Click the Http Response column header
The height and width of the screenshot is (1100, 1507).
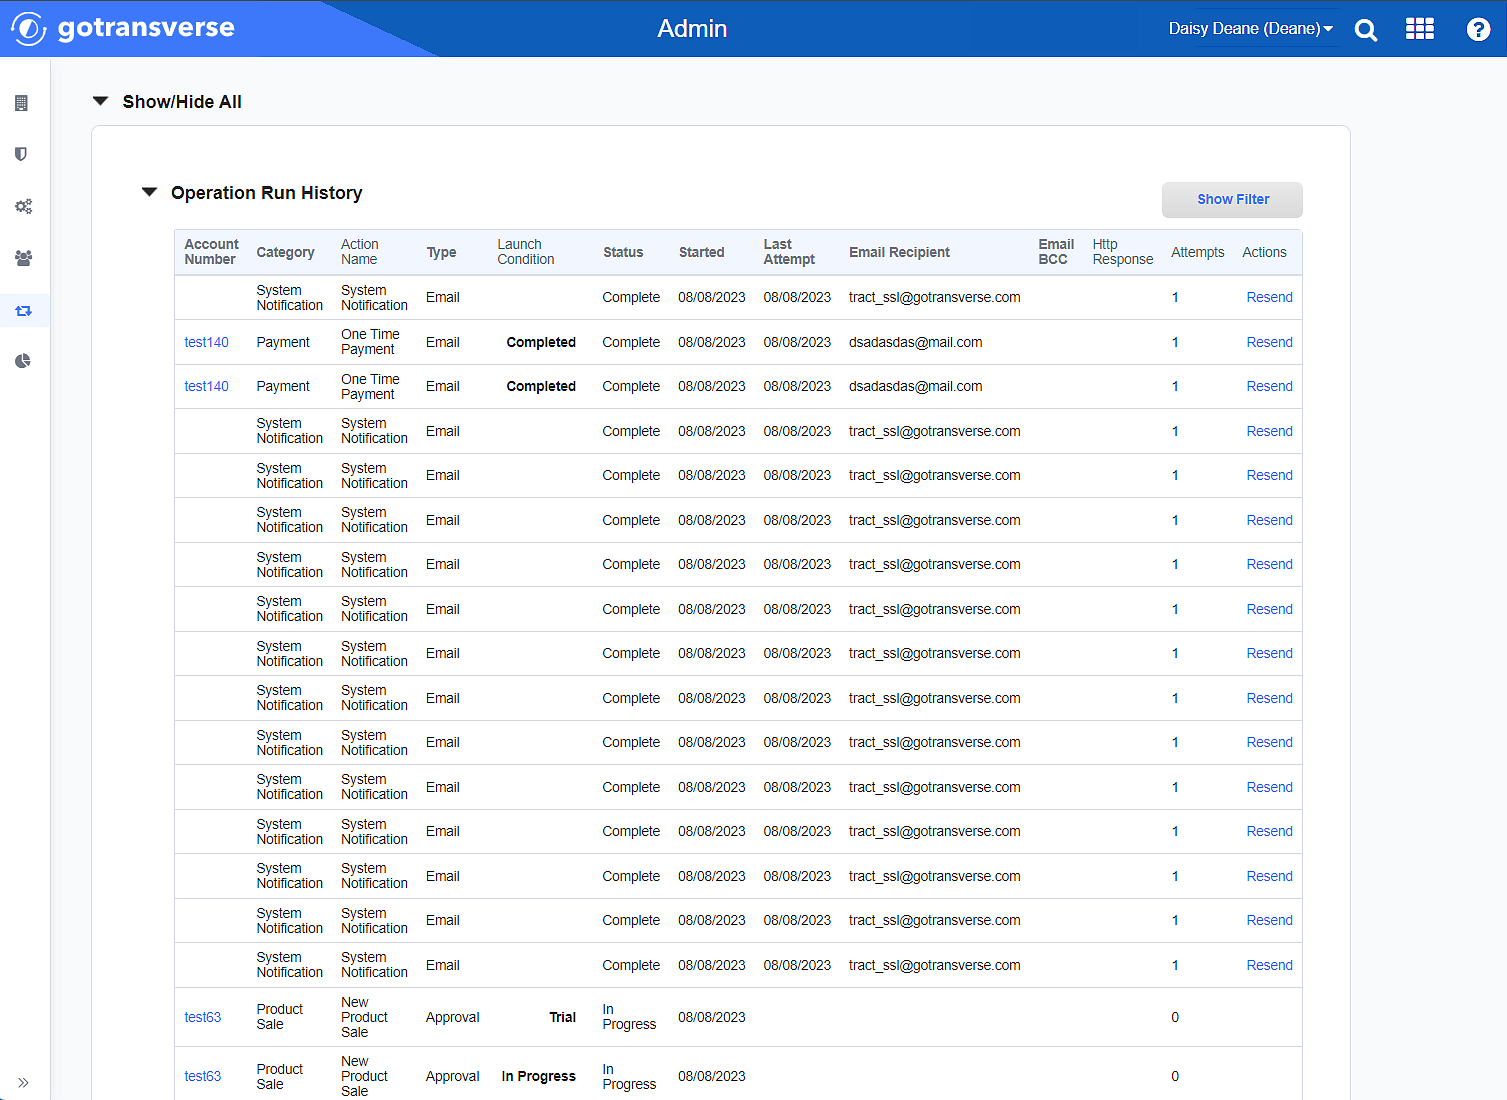1122,252
